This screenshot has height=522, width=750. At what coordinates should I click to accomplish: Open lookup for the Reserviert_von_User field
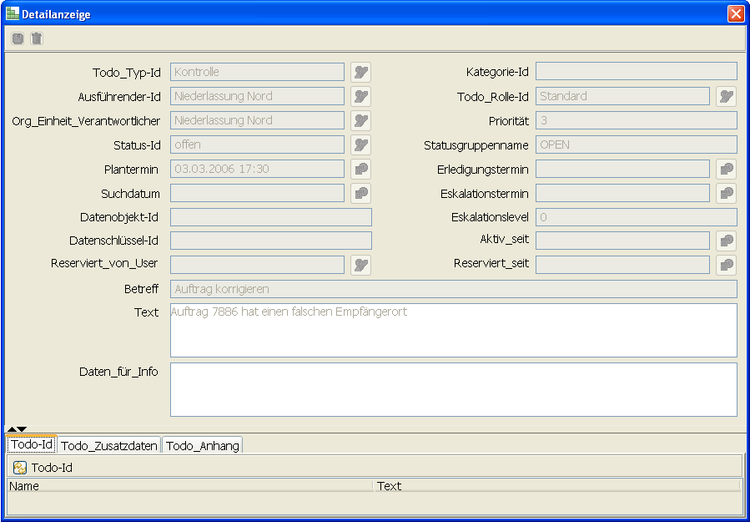[x=361, y=265]
